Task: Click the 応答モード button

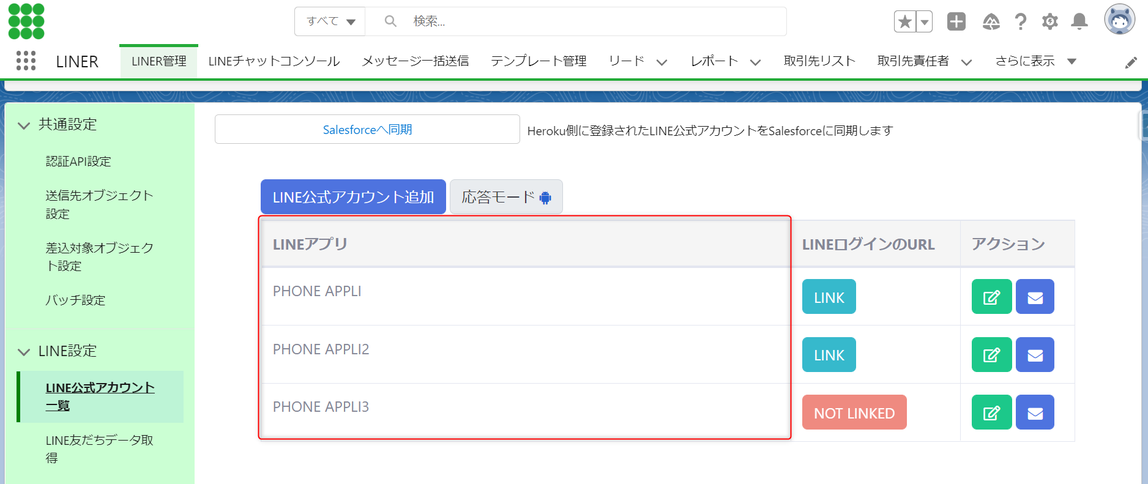Action: [x=506, y=197]
